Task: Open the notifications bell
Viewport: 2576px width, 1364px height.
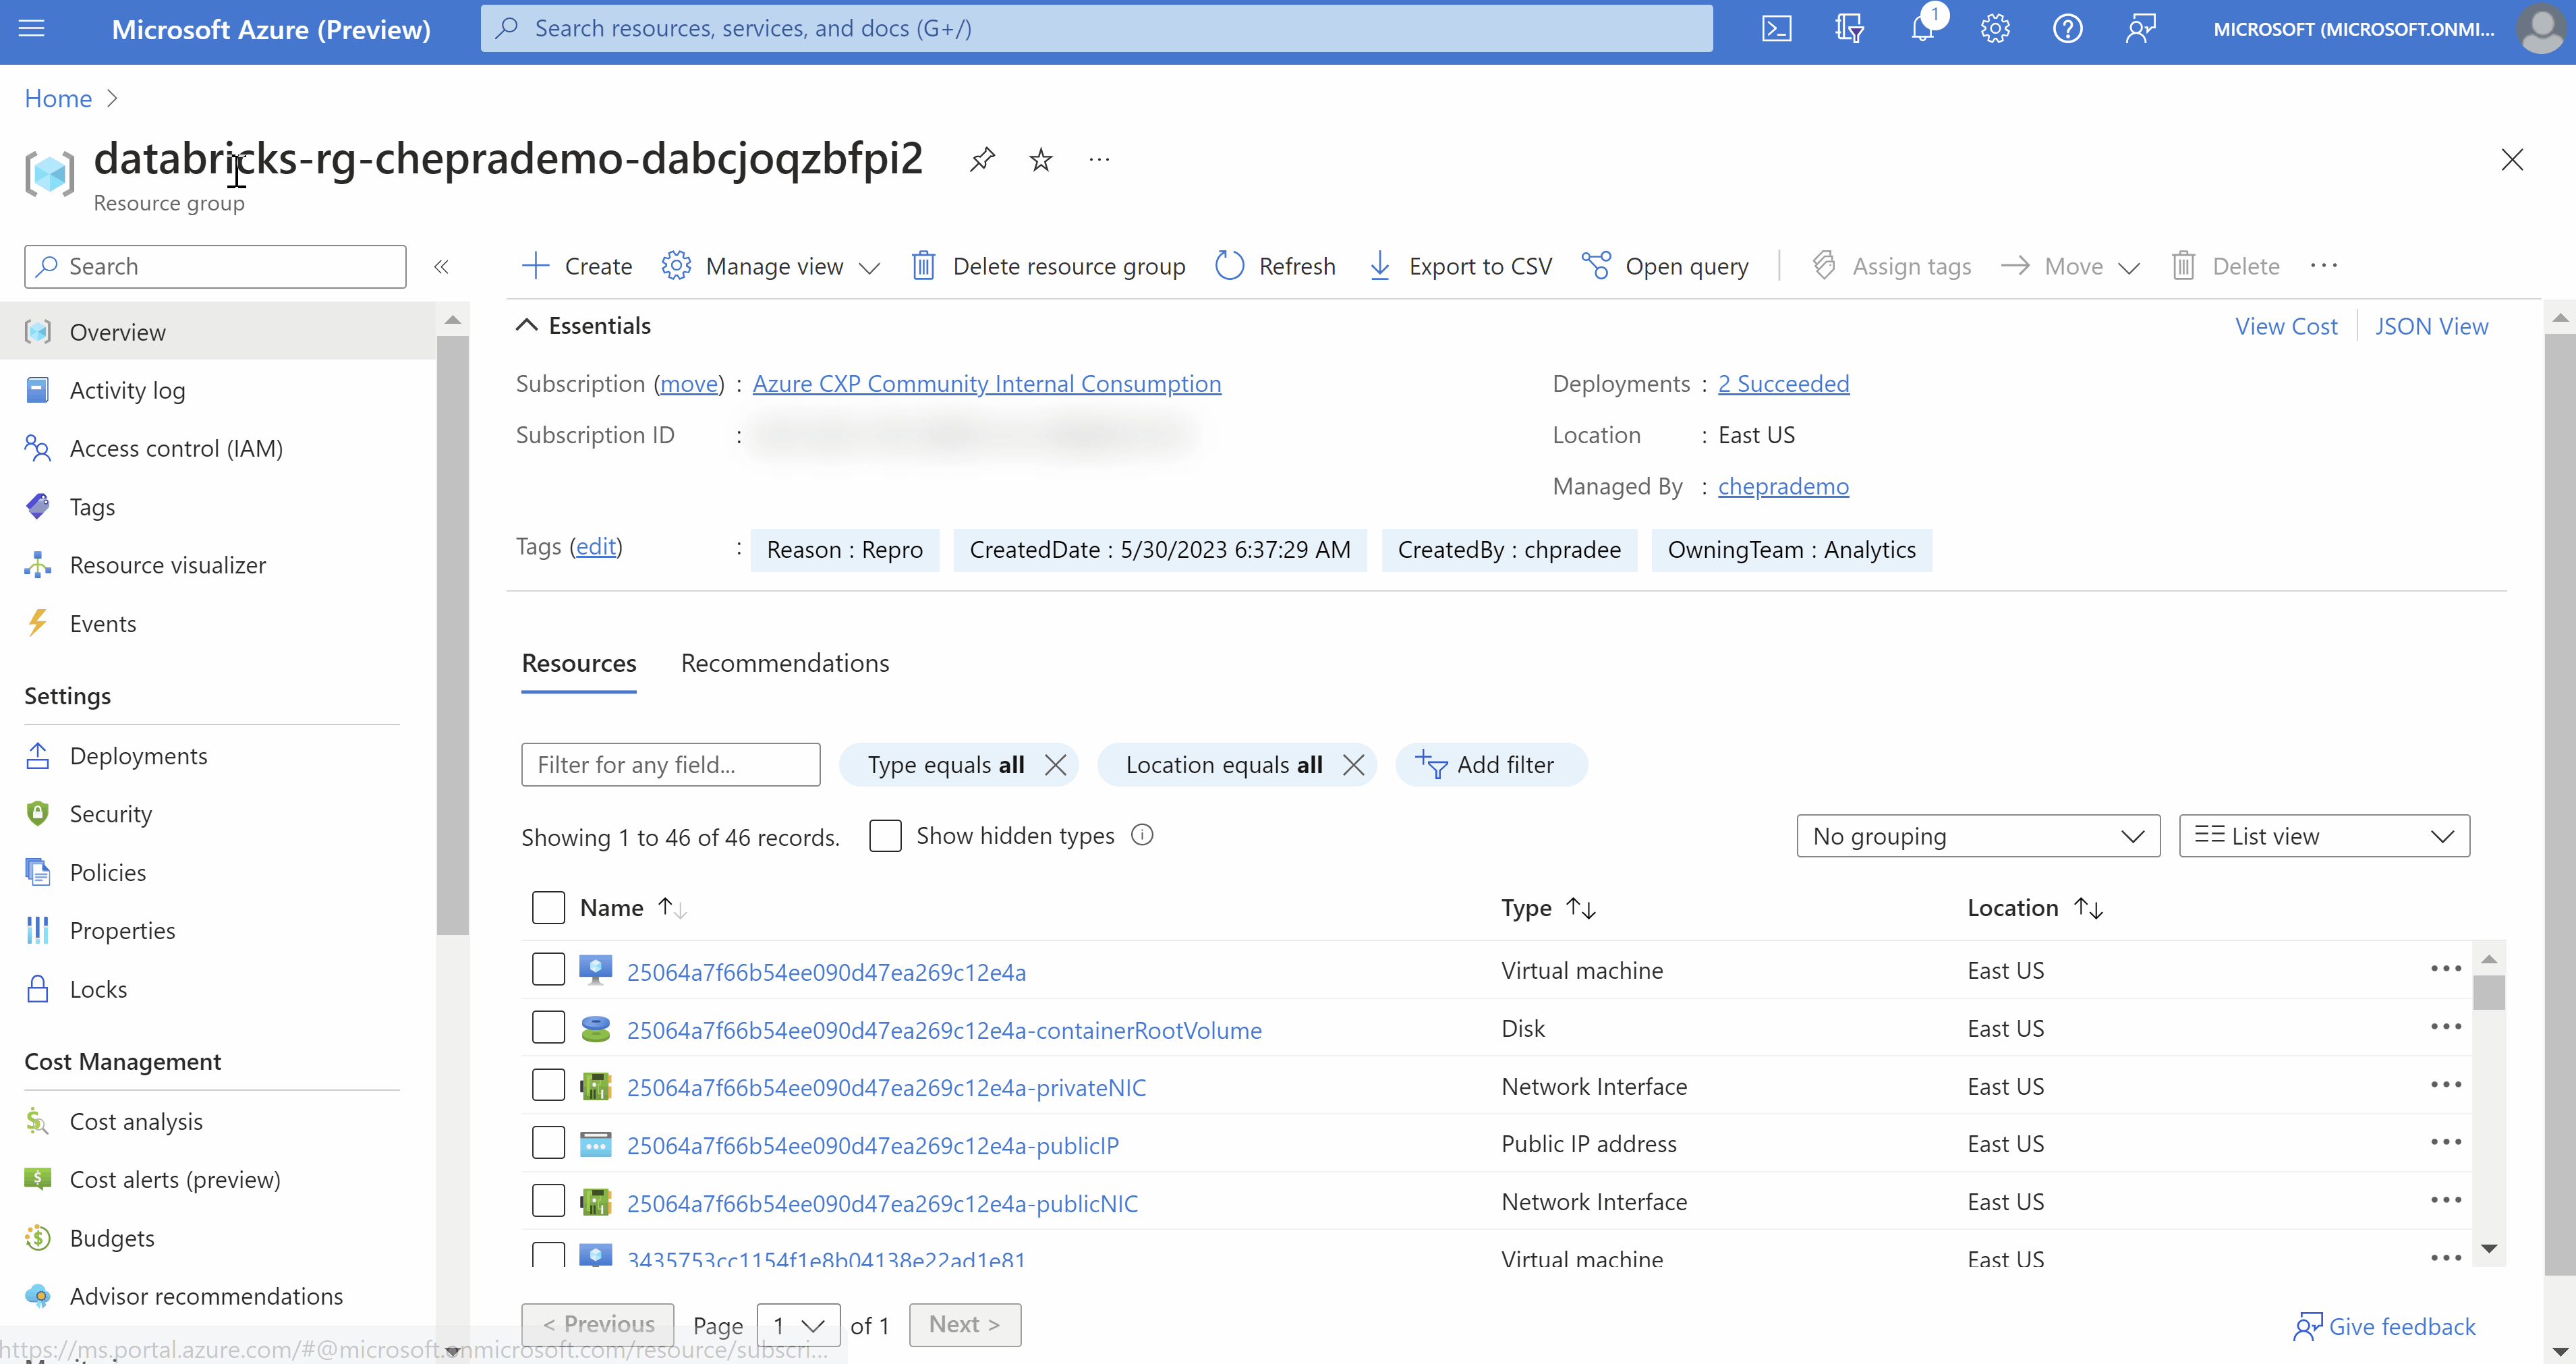Action: pyautogui.click(x=1922, y=29)
